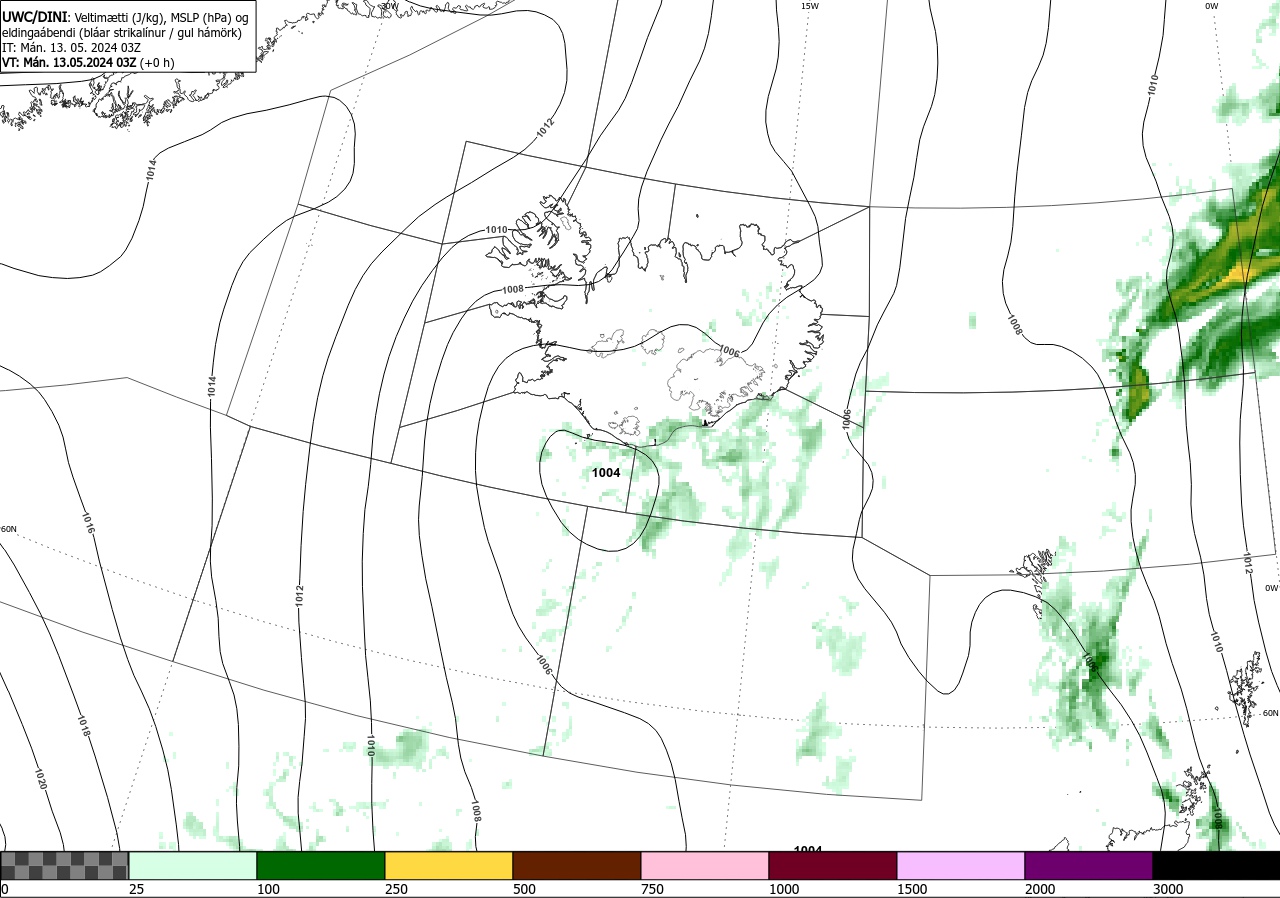Click the gray checkered legend swatch
The image size is (1280, 898).
coord(64,865)
